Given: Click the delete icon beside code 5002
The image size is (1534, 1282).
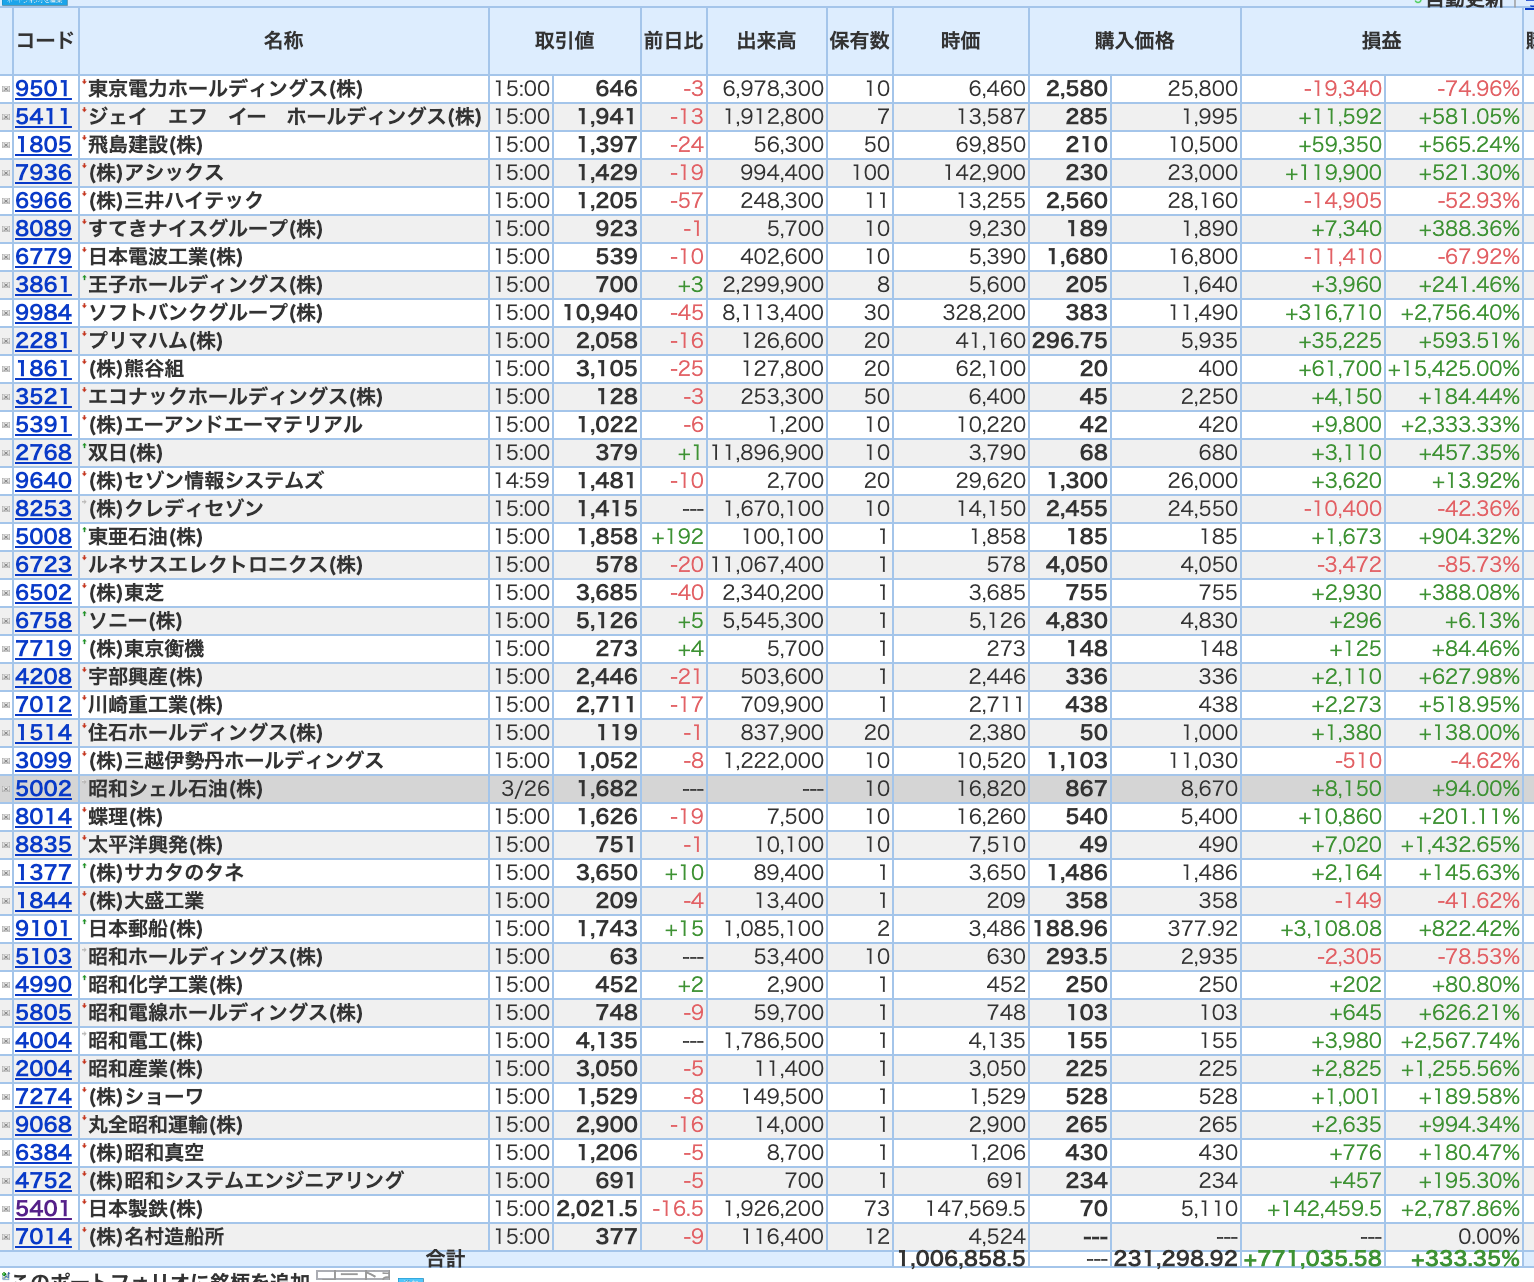Looking at the screenshot, I should [6, 790].
